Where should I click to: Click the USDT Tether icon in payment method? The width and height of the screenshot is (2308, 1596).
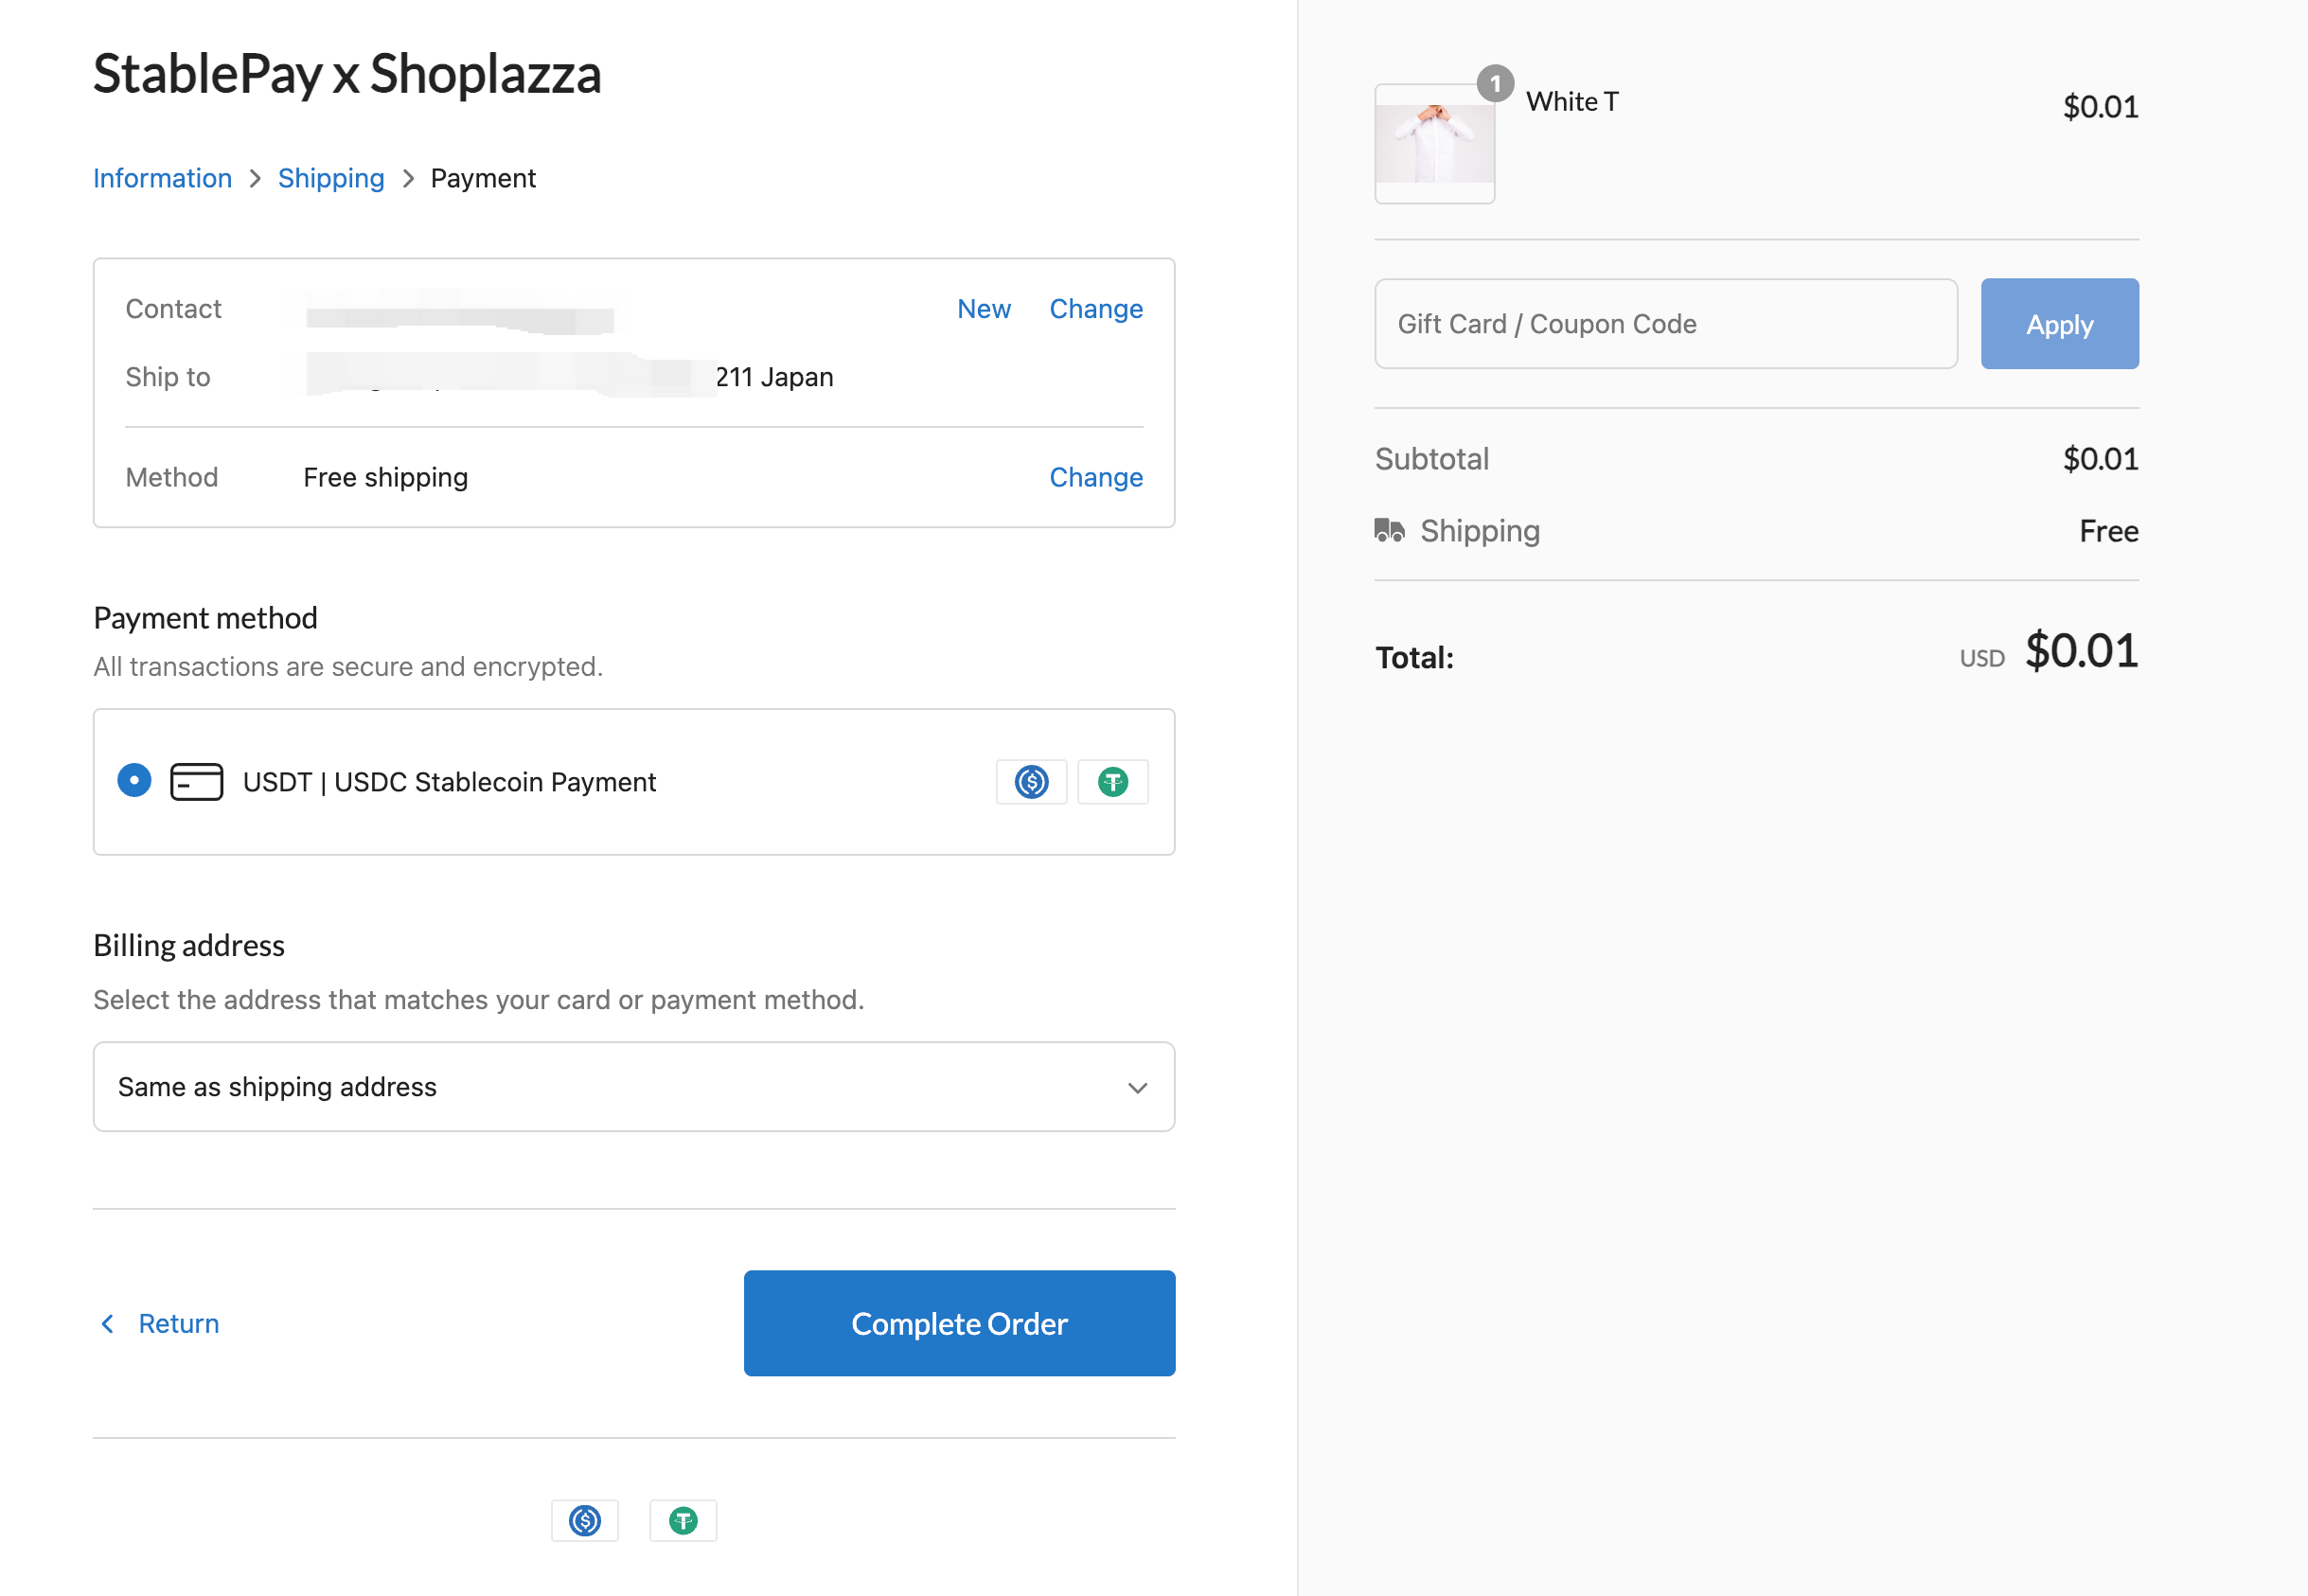click(x=1112, y=781)
